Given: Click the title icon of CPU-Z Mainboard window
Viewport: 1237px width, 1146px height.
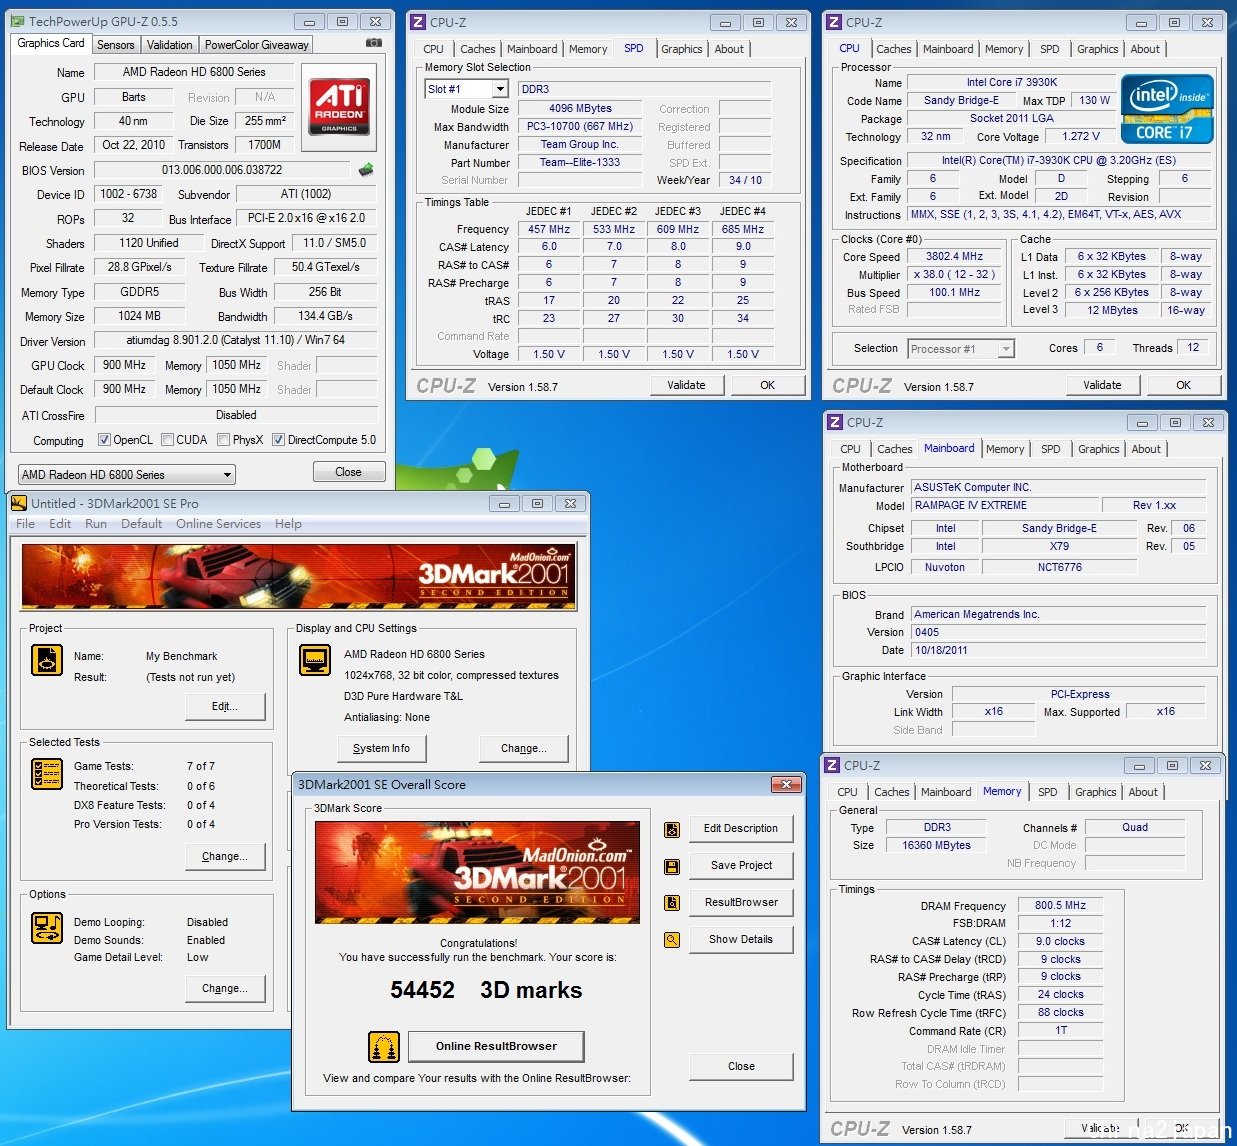Looking at the screenshot, I should pyautogui.click(x=836, y=422).
